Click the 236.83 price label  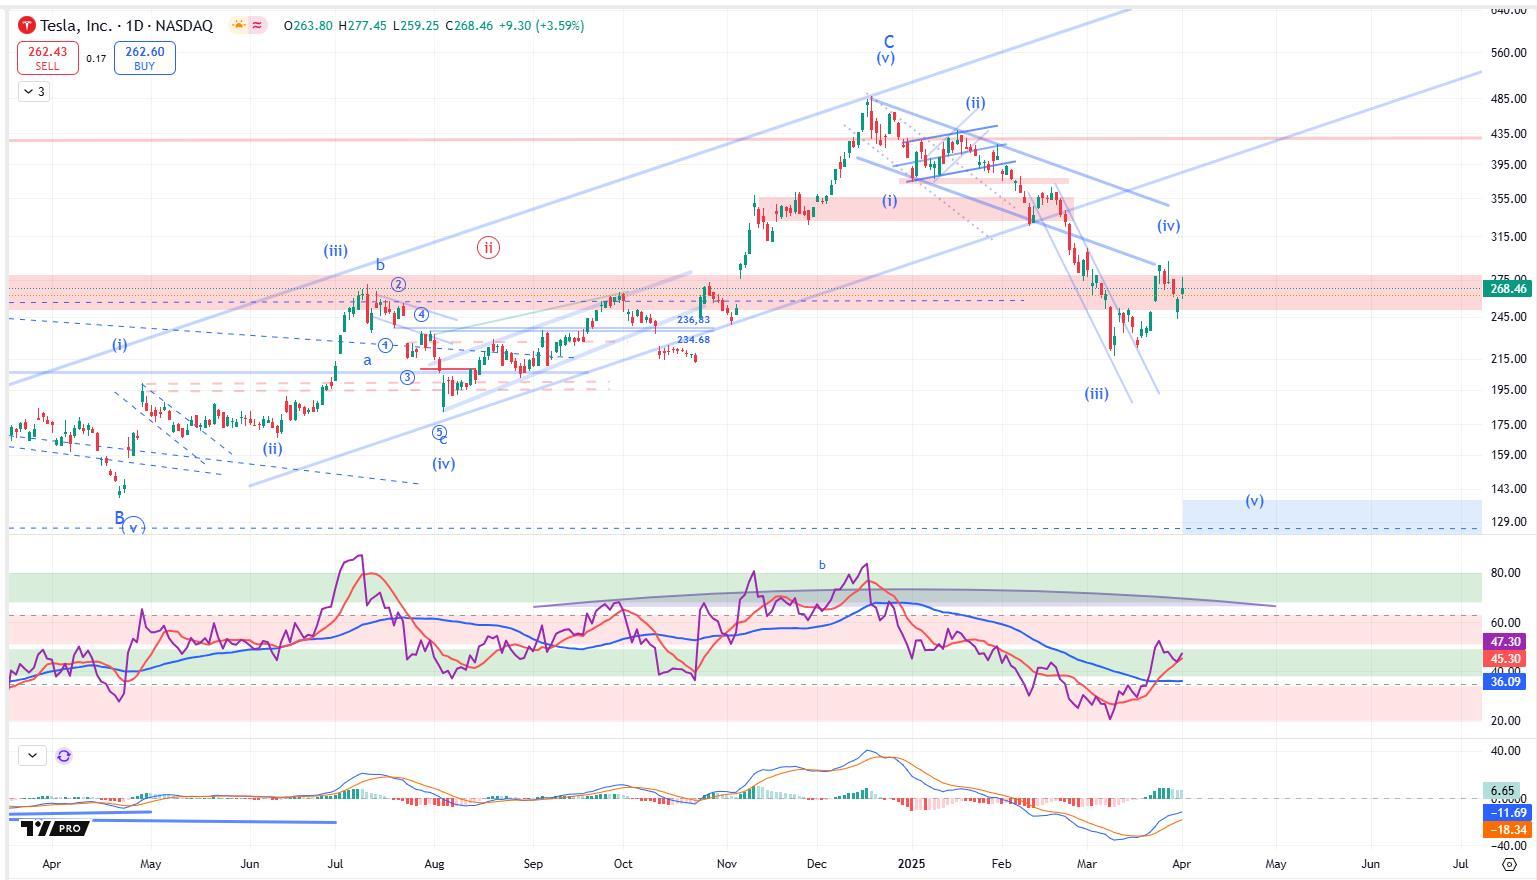pos(693,320)
